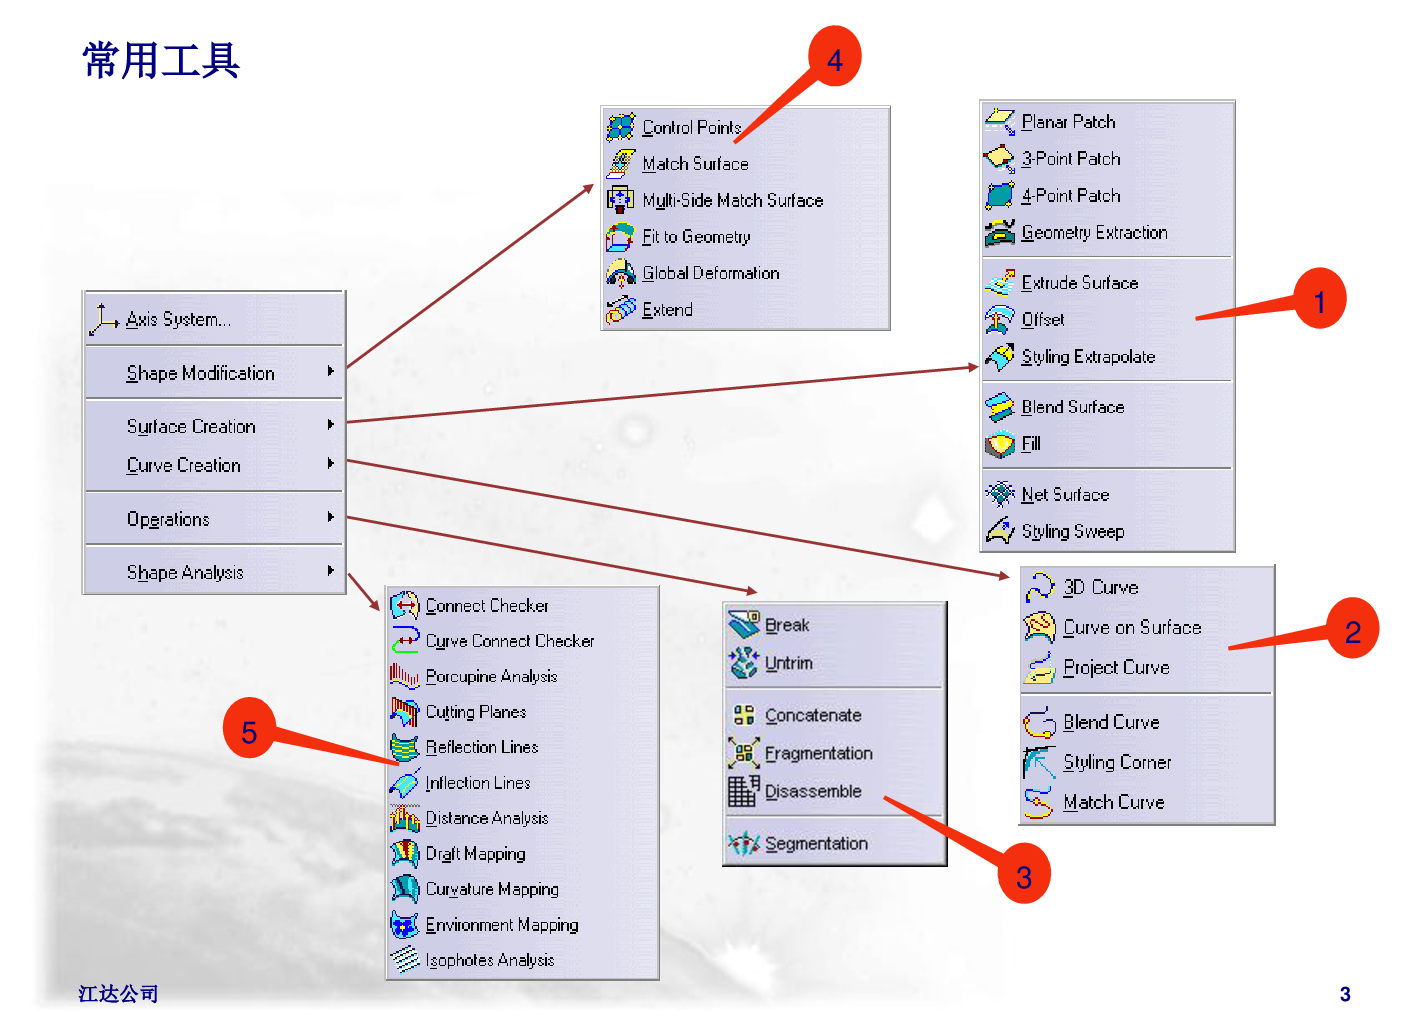Click the Global Deformation menu label
The width and height of the screenshot is (1417, 1025).
click(710, 273)
